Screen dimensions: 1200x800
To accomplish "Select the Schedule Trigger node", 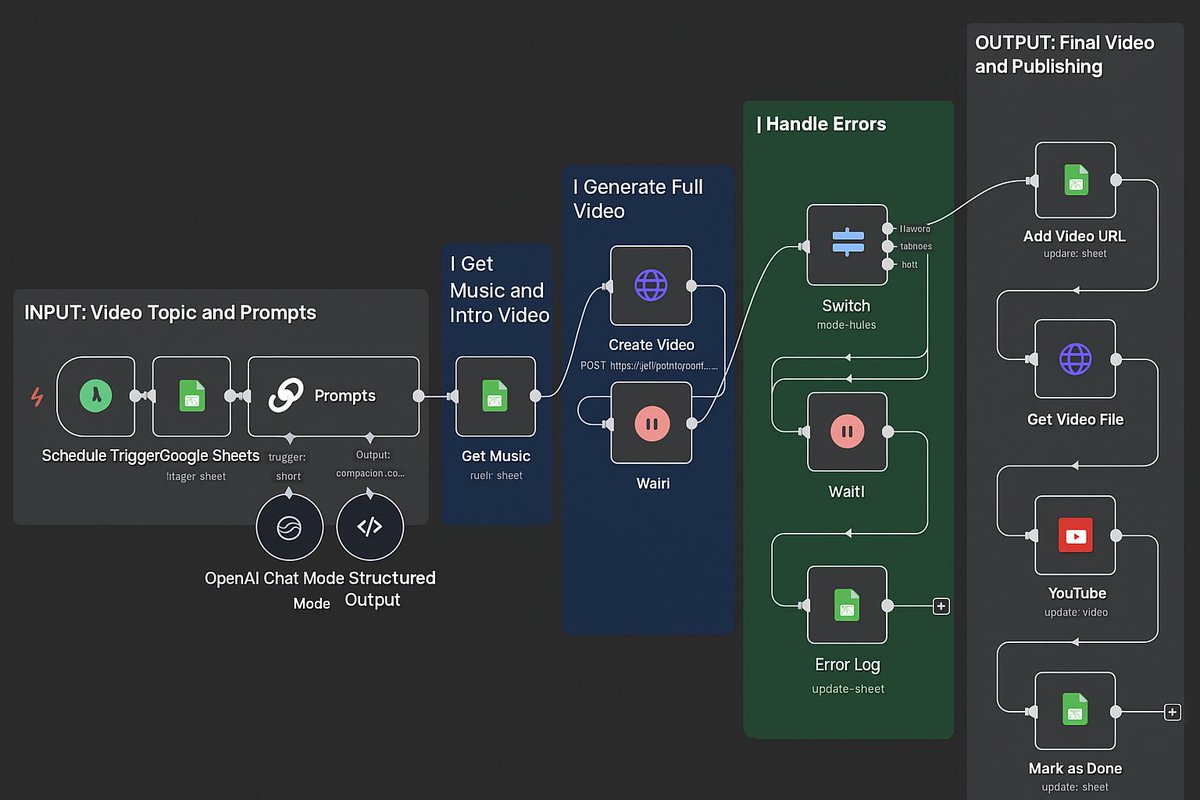I will [x=96, y=396].
